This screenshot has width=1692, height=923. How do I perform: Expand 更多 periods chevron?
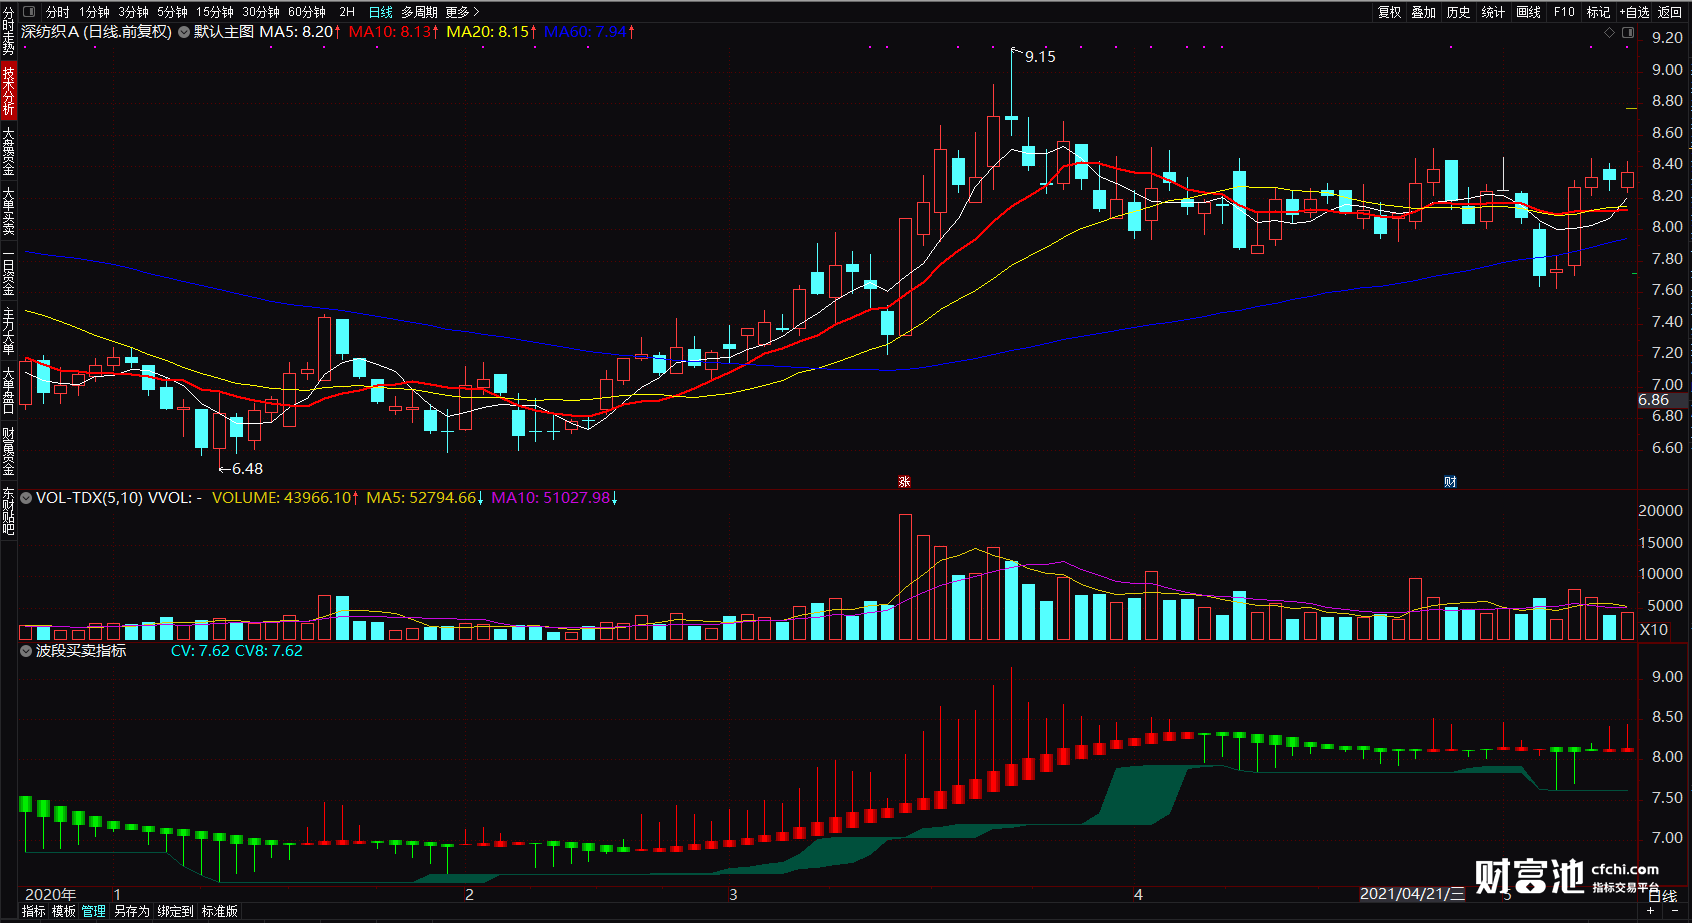[476, 12]
